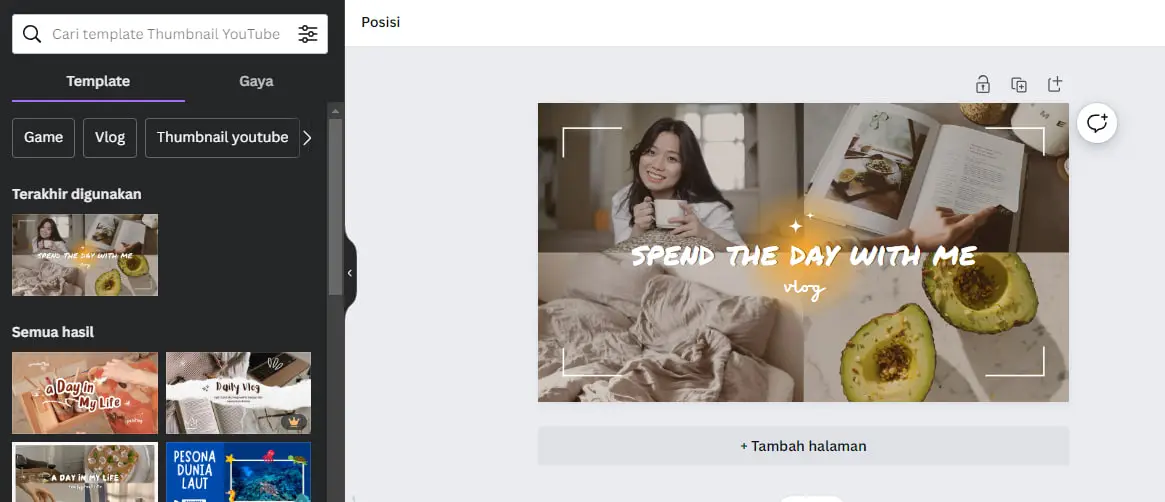Click the search magnifier icon
Viewport: 1165px width, 502px height.
click(x=32, y=34)
